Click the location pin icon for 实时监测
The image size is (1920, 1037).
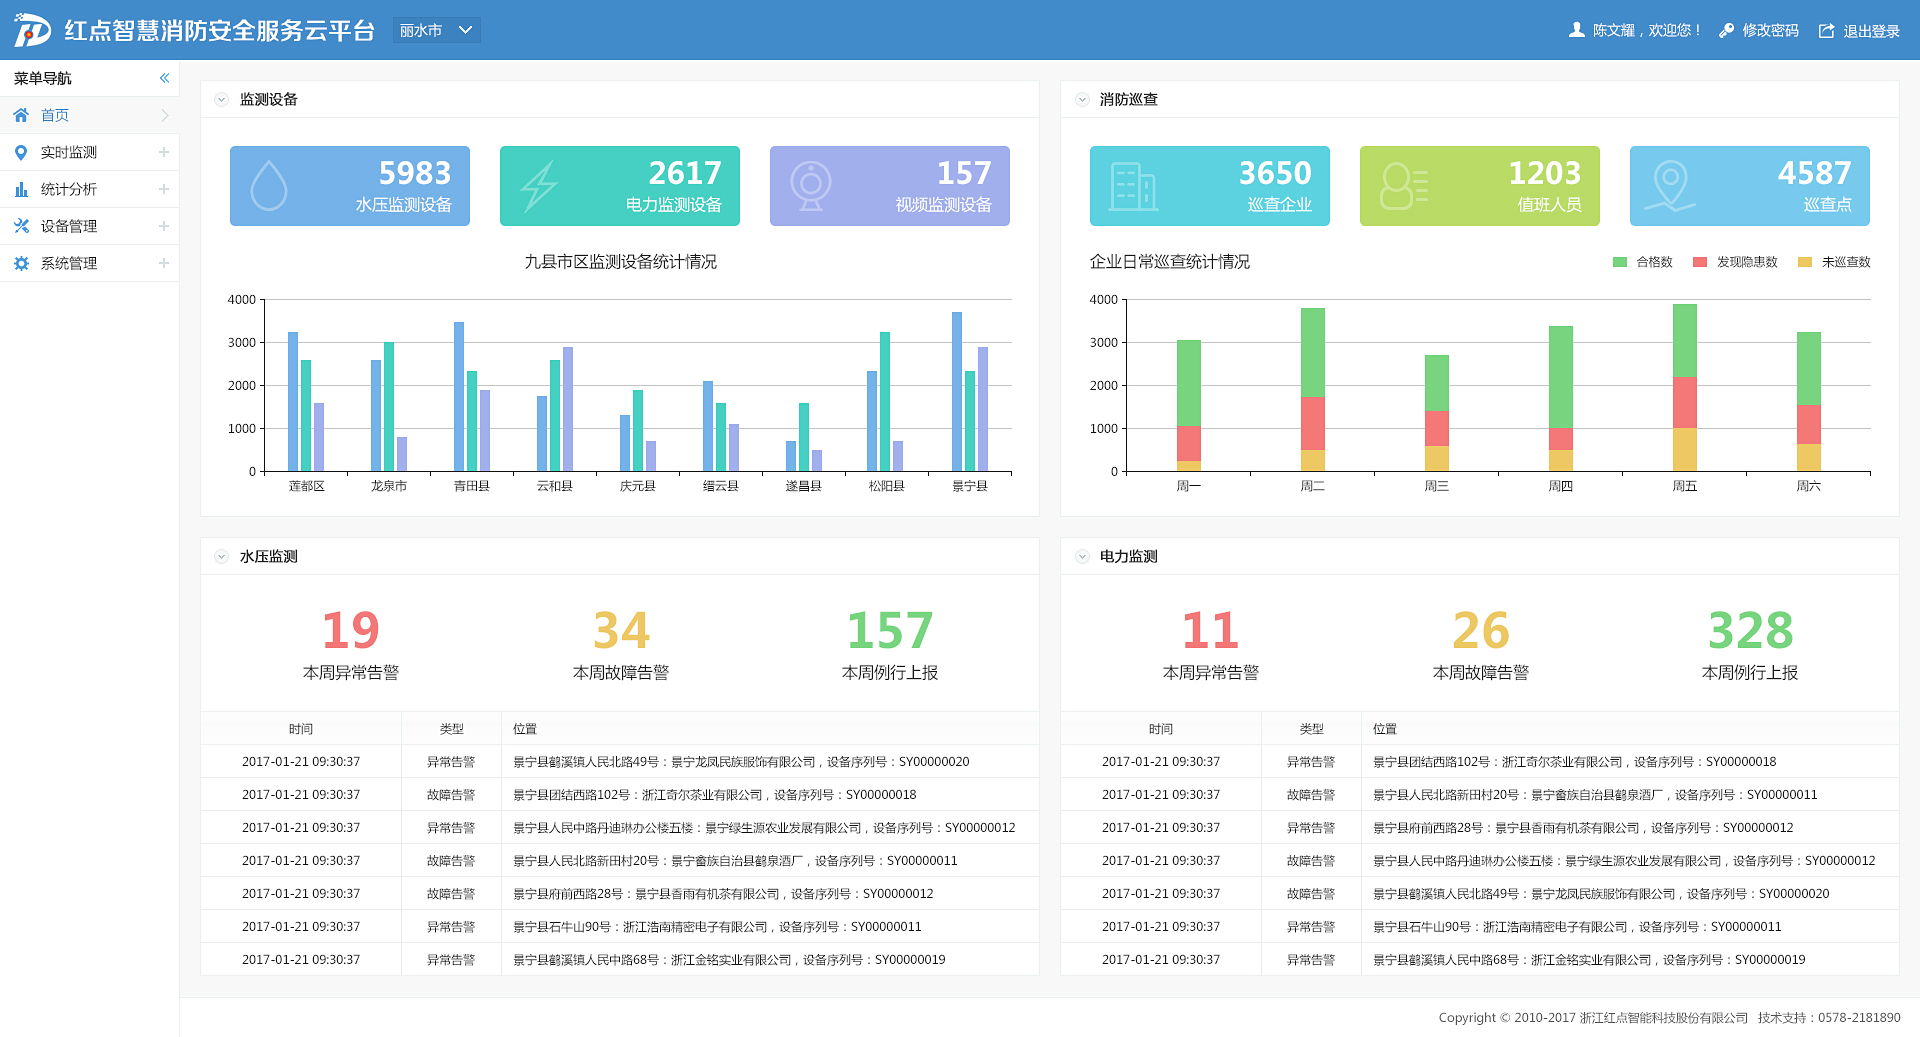click(21, 152)
